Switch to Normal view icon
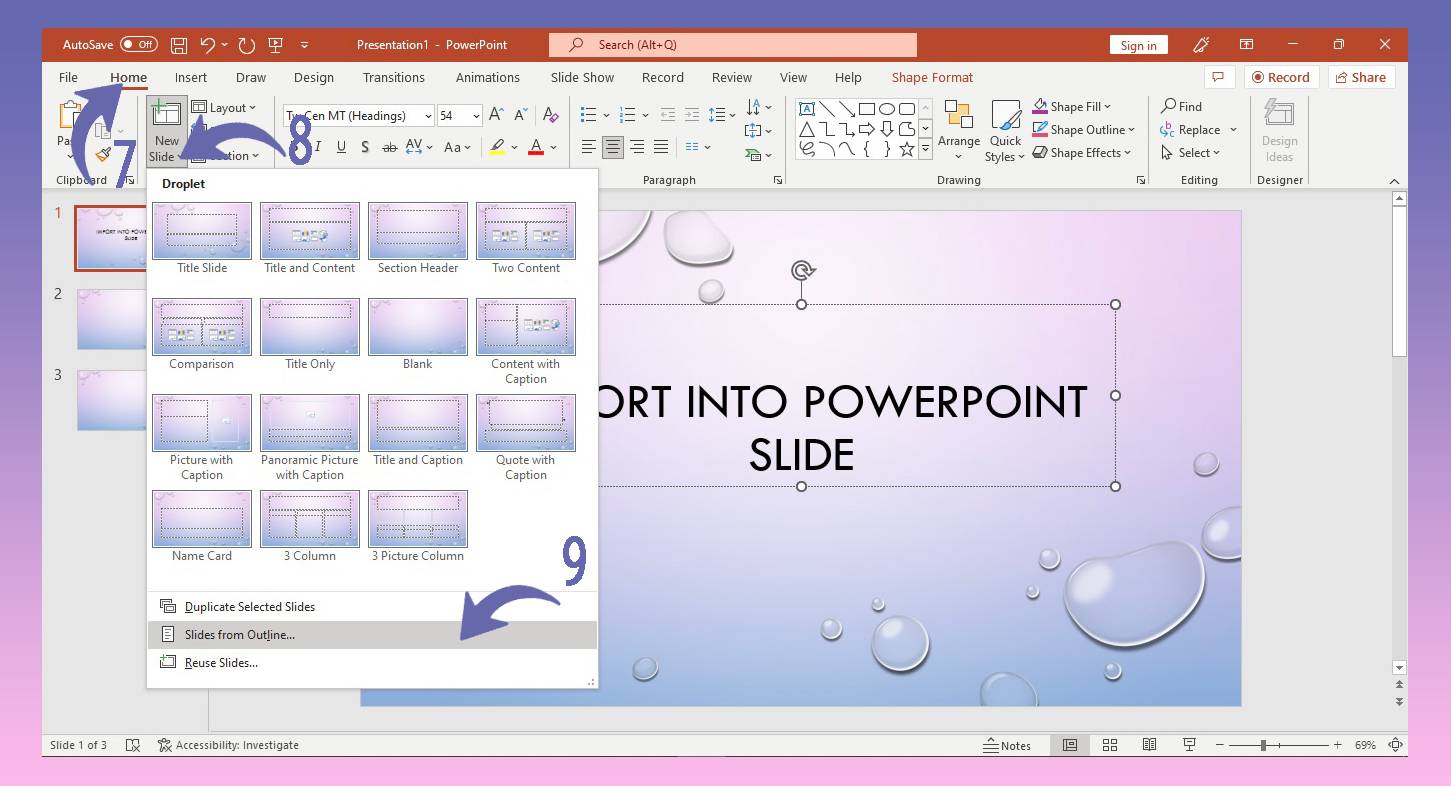 point(1070,745)
